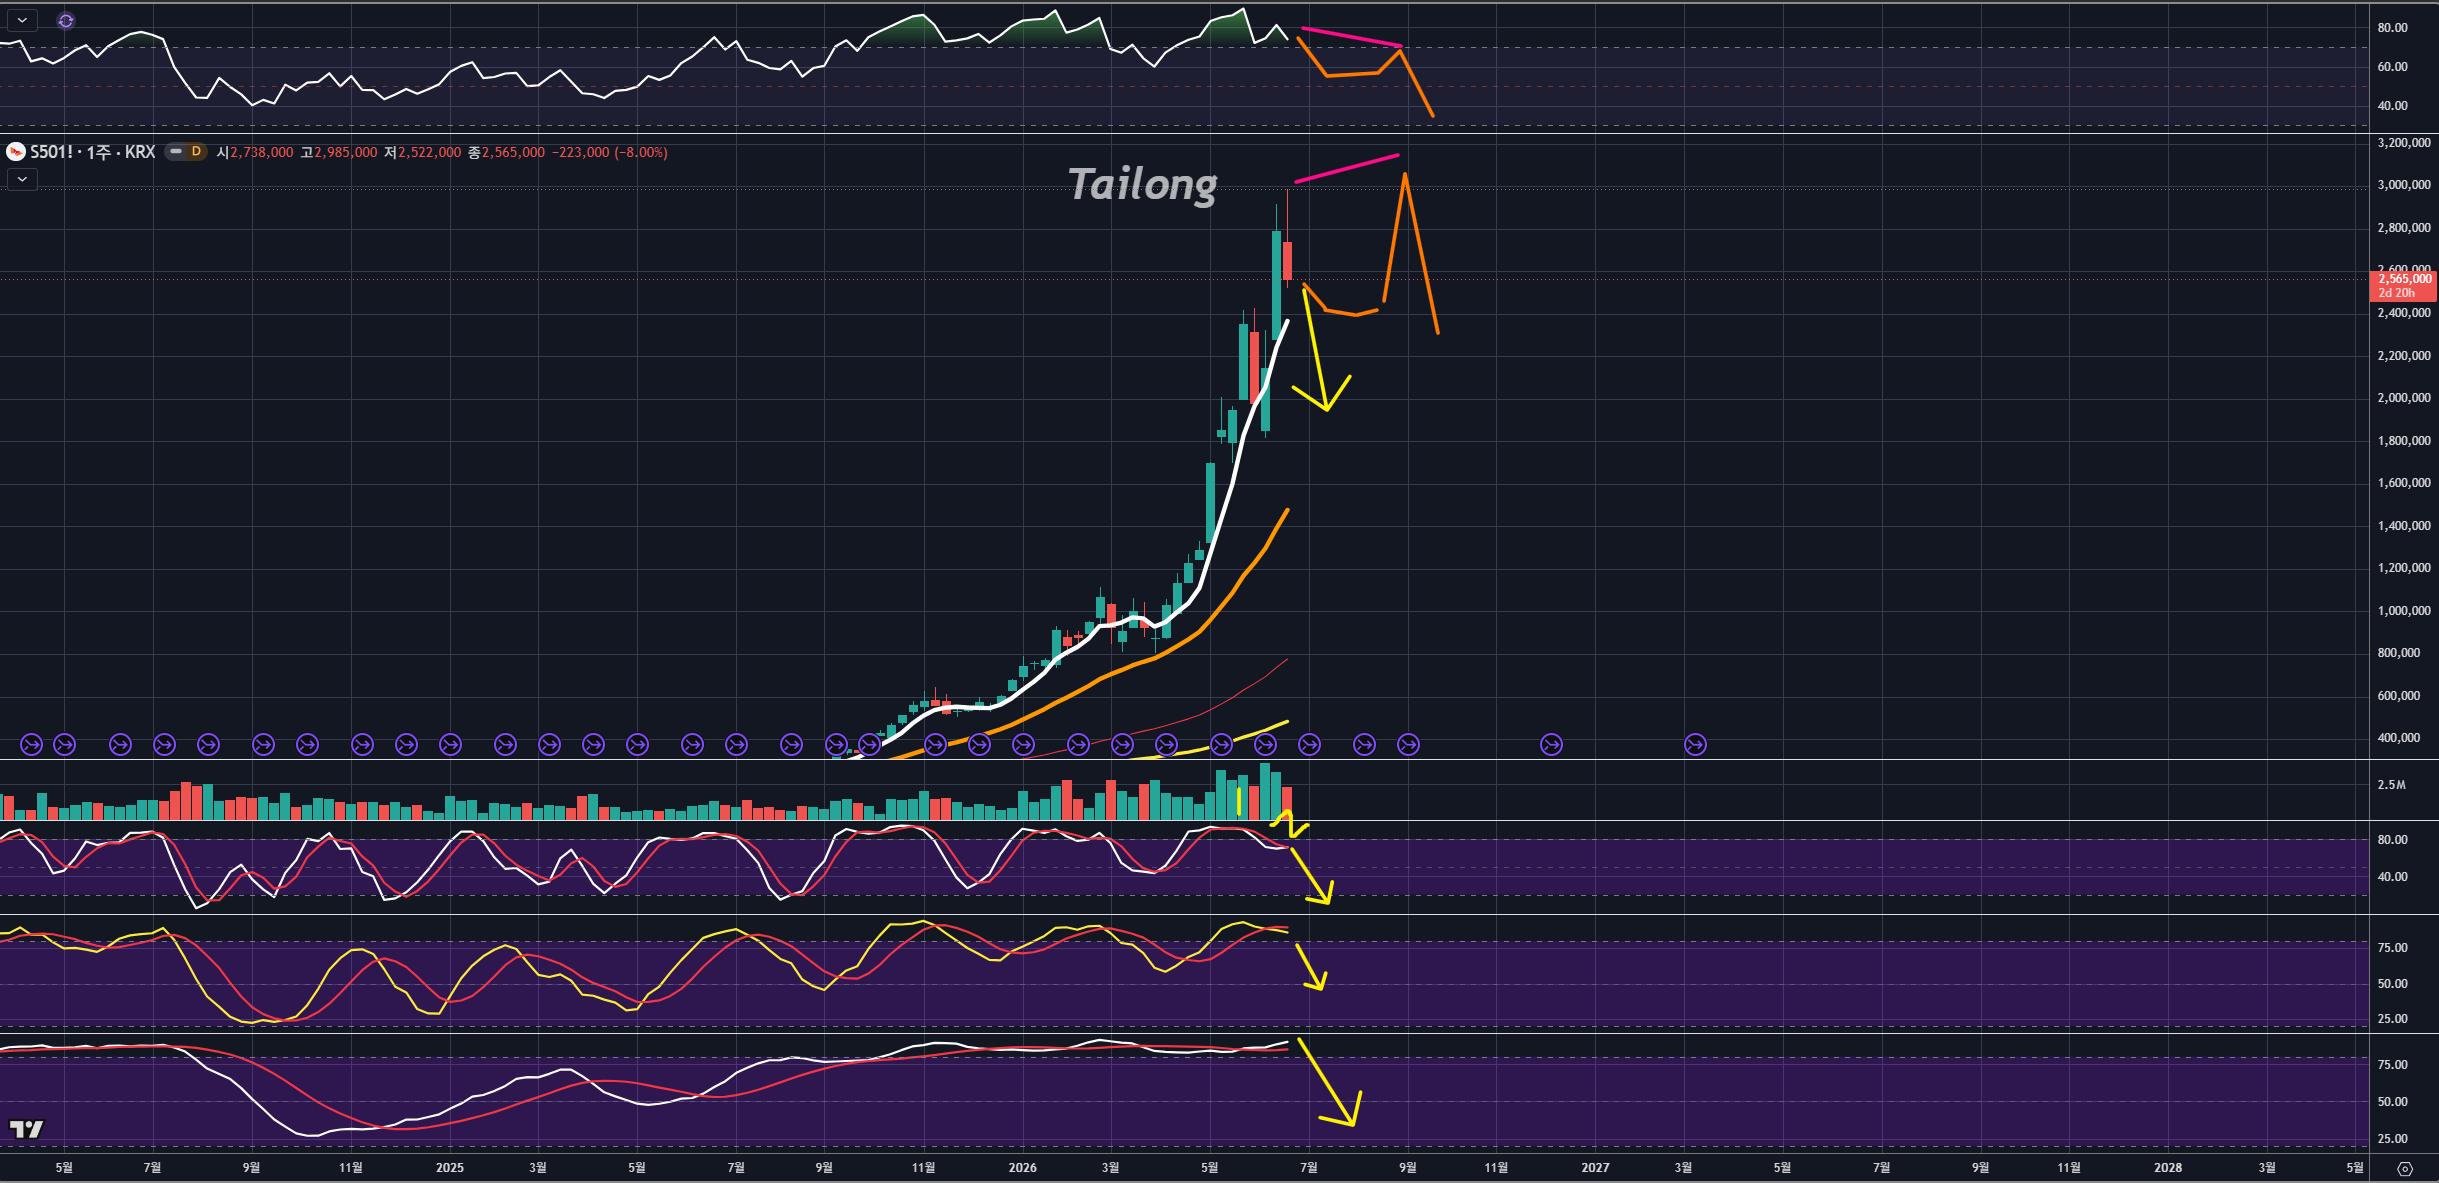
Task: Click the change value −223,000 (−8.00%)
Action: [x=610, y=152]
